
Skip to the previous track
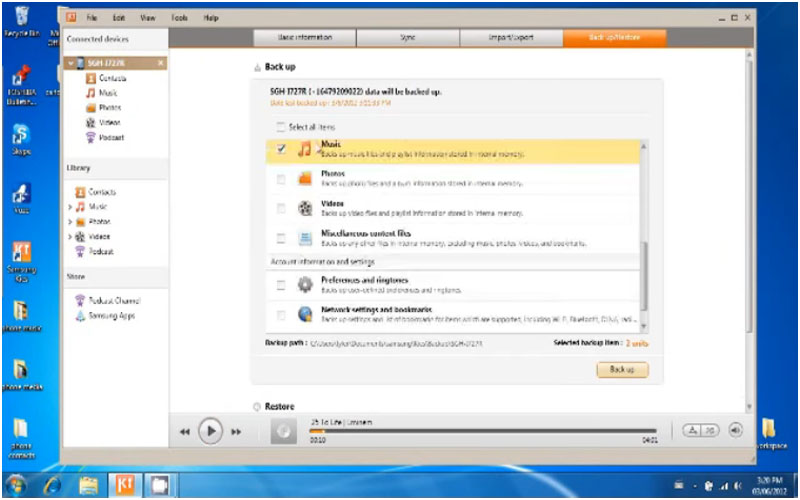click(185, 432)
